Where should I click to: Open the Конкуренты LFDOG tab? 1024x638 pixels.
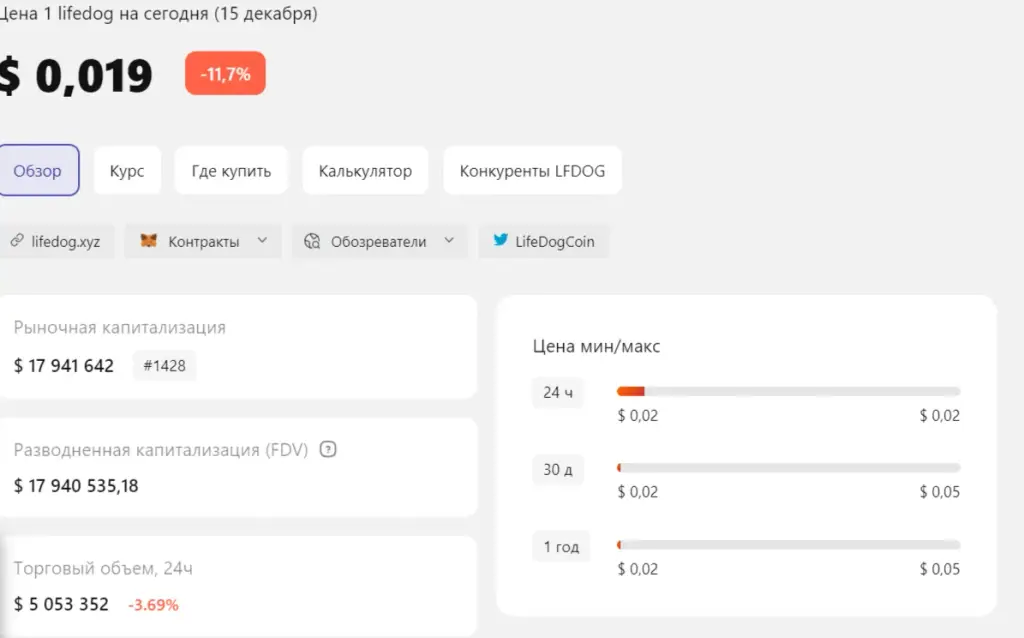(532, 170)
